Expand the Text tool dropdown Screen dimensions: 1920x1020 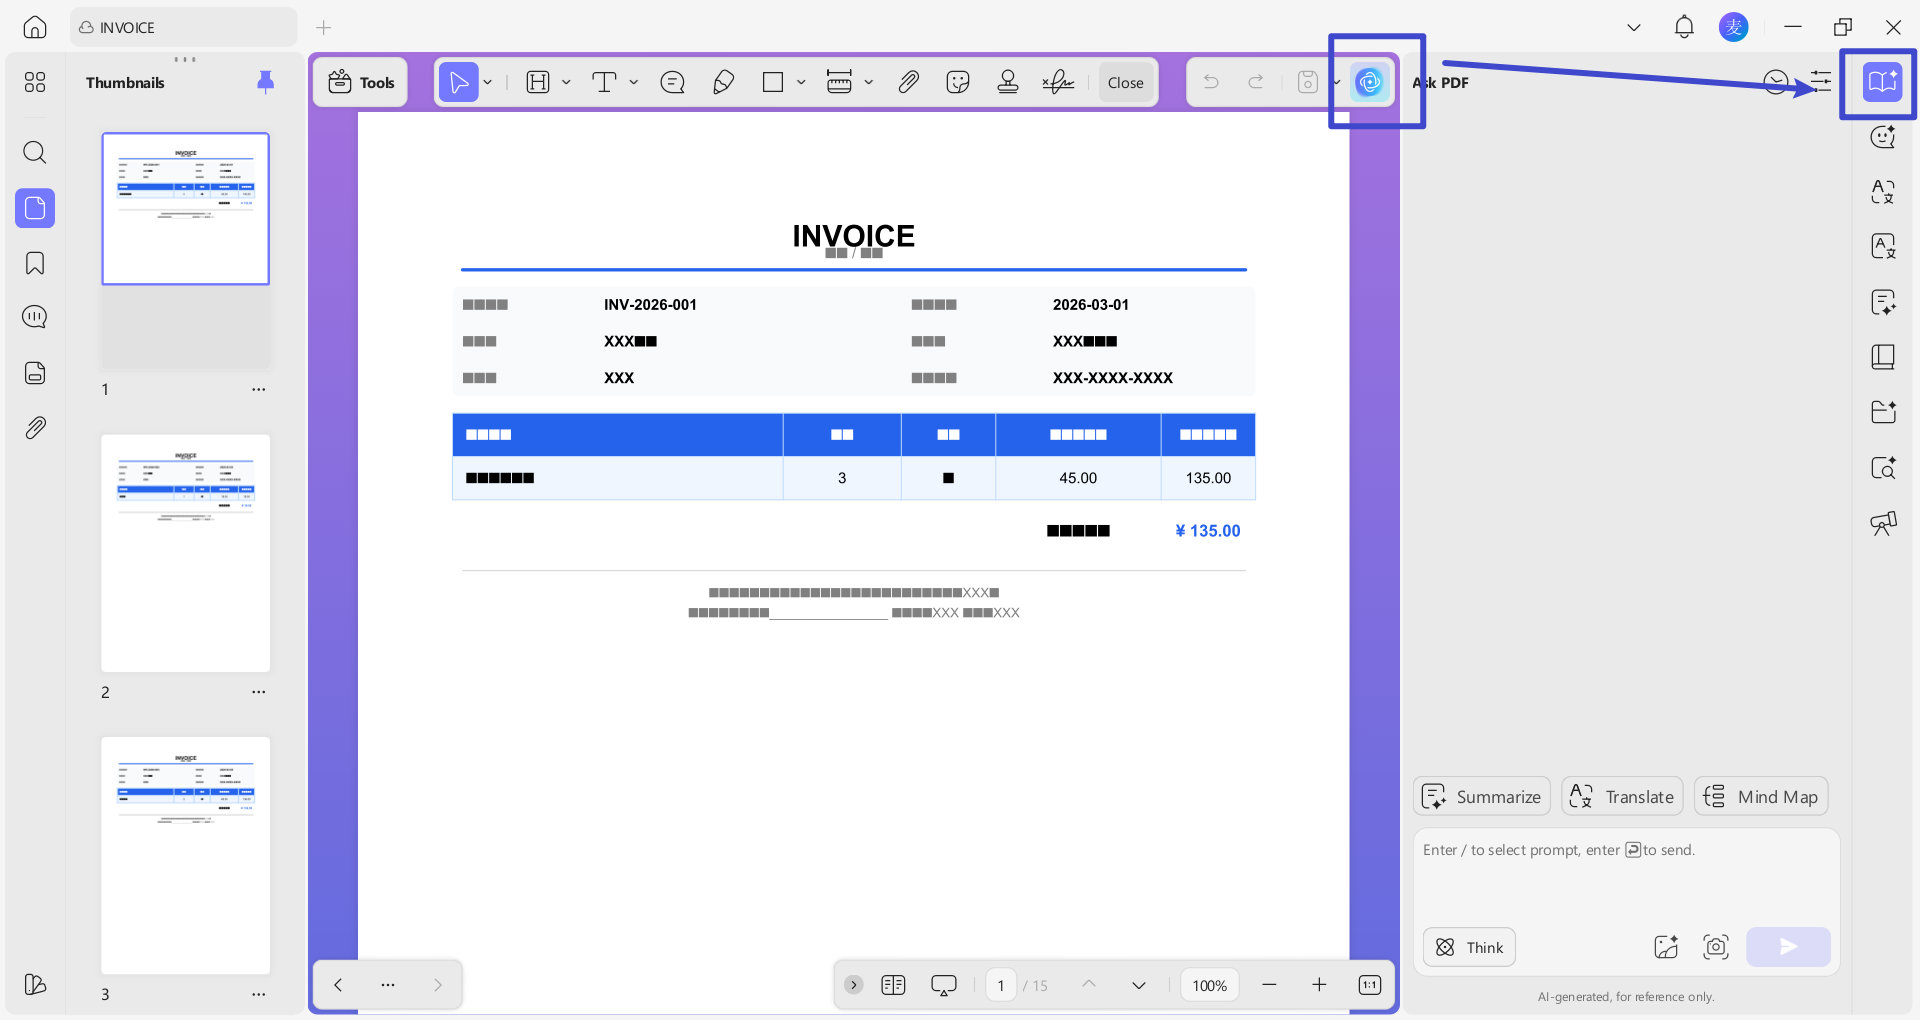[x=634, y=82]
